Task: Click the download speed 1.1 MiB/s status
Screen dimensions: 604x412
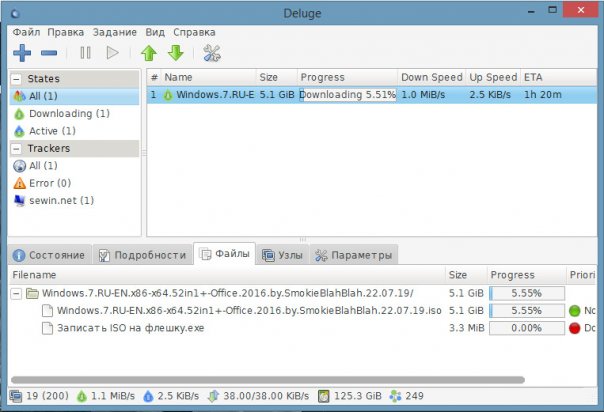Action: pyautogui.click(x=106, y=396)
